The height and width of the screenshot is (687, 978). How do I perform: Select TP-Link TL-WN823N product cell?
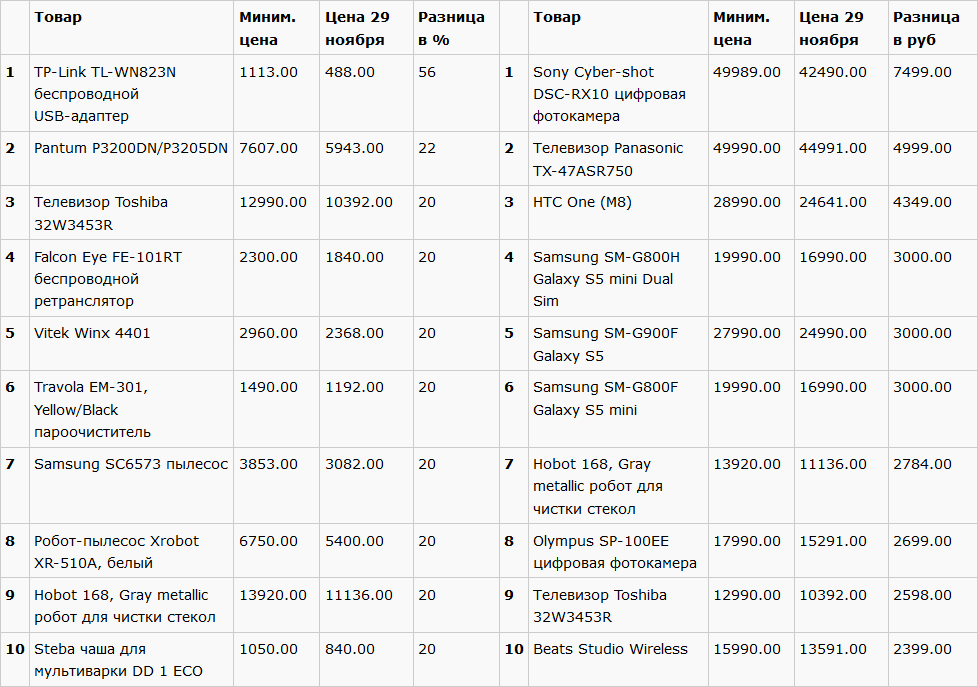(104, 94)
